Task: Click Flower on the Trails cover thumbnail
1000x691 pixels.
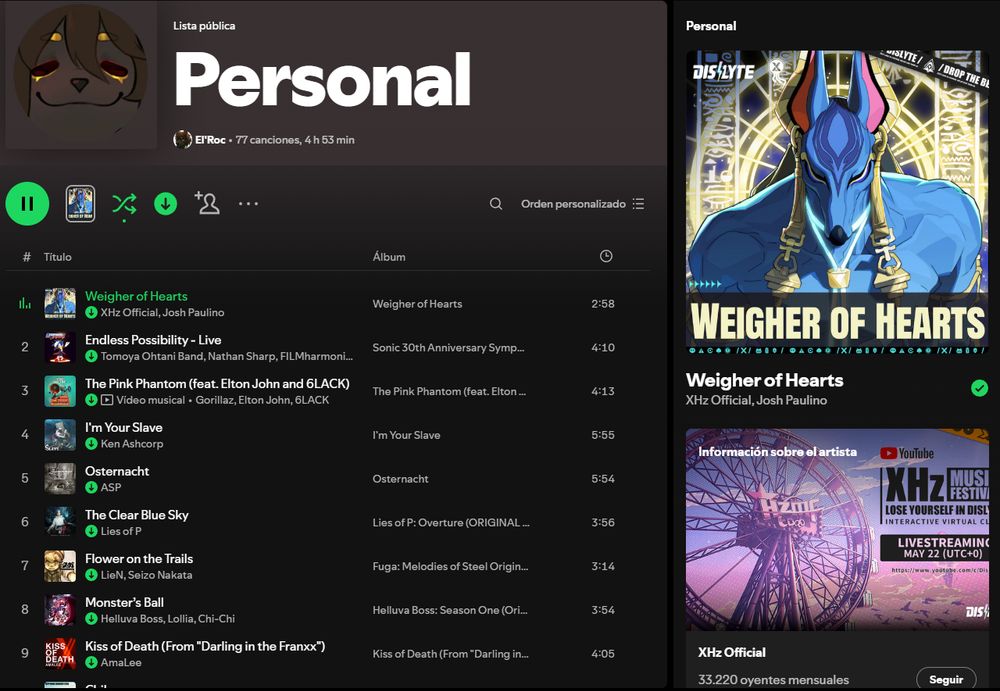Action: [x=60, y=566]
